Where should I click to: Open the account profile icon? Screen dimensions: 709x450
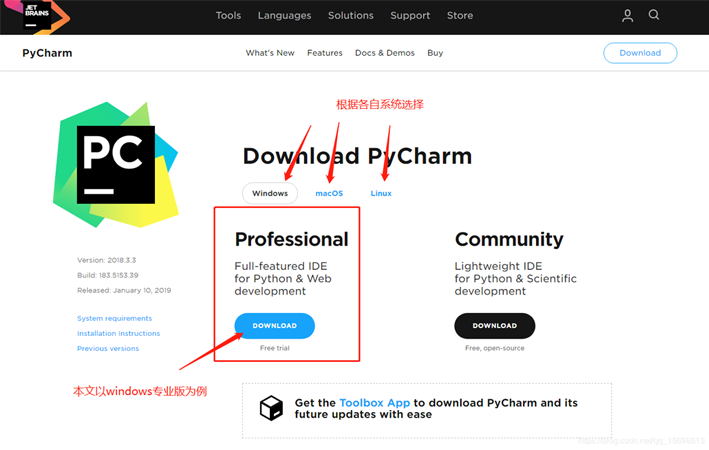pos(627,16)
